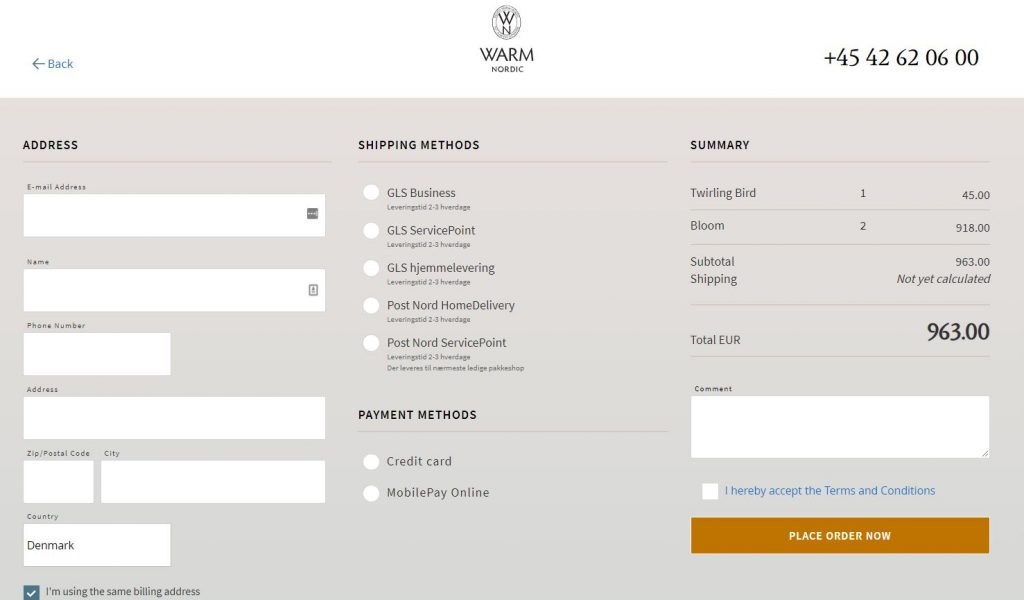Select GLS Business shipping method
Image resolution: width=1024 pixels, height=600 pixels.
371,192
